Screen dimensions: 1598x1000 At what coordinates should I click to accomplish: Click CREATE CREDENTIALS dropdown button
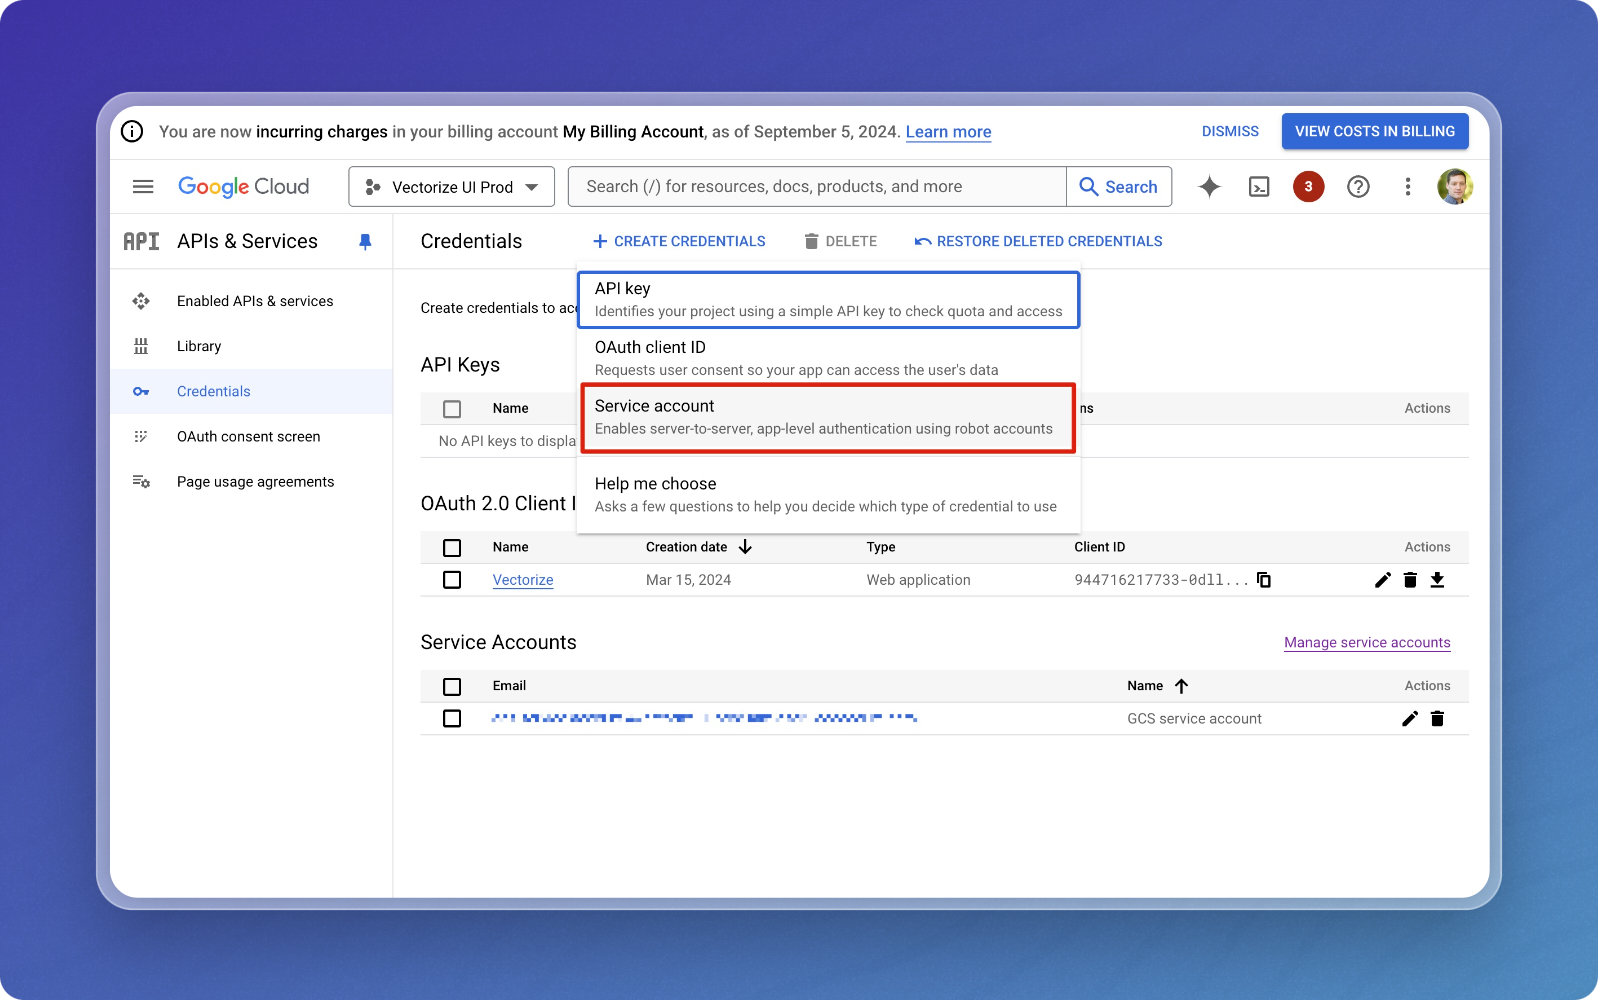pyautogui.click(x=679, y=242)
